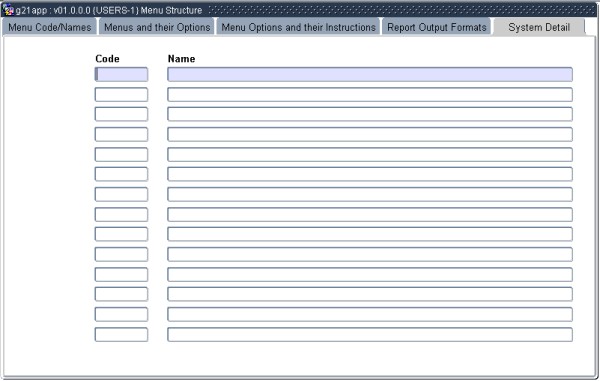Viewport: 600px width, 381px height.
Task: Click the last row Code field
Action: pyautogui.click(x=121, y=335)
